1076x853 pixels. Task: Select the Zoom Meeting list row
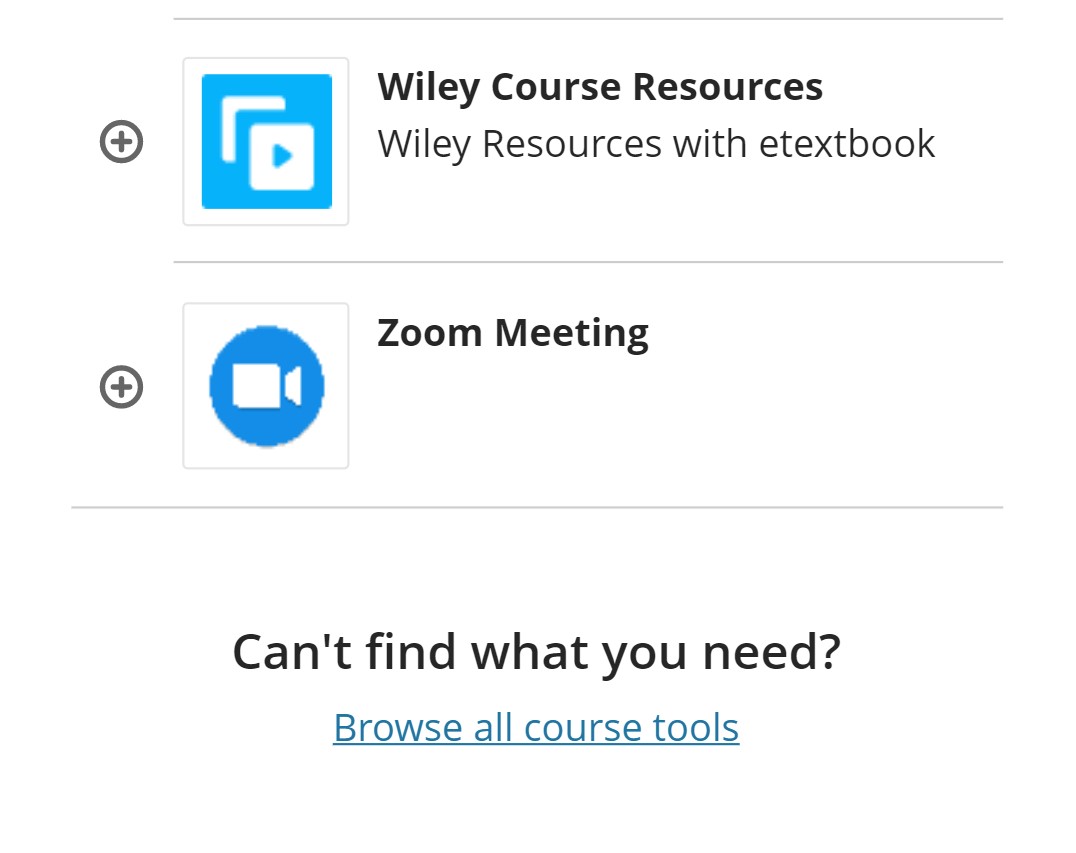537,386
